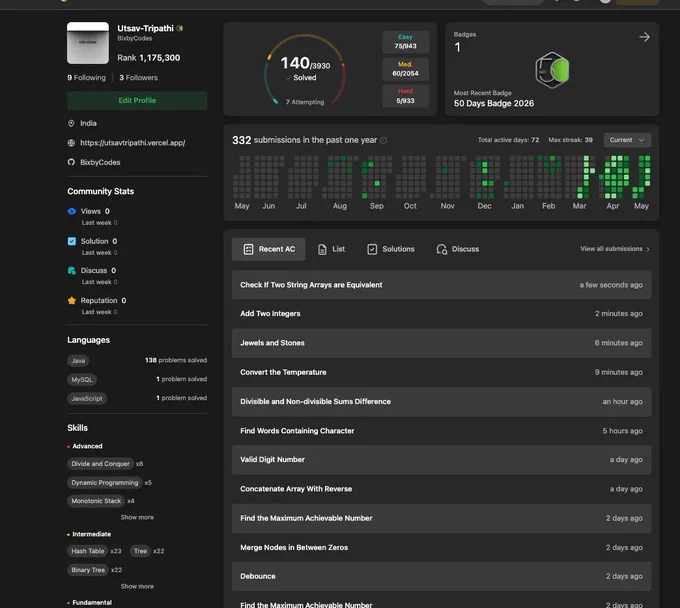The image size is (680, 608).
Task: Click the Total active days: 72 text
Action: pos(508,140)
